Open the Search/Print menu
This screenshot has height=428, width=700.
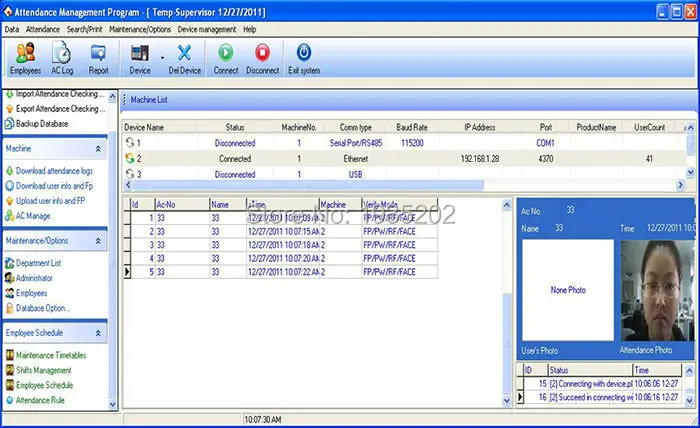[84, 29]
